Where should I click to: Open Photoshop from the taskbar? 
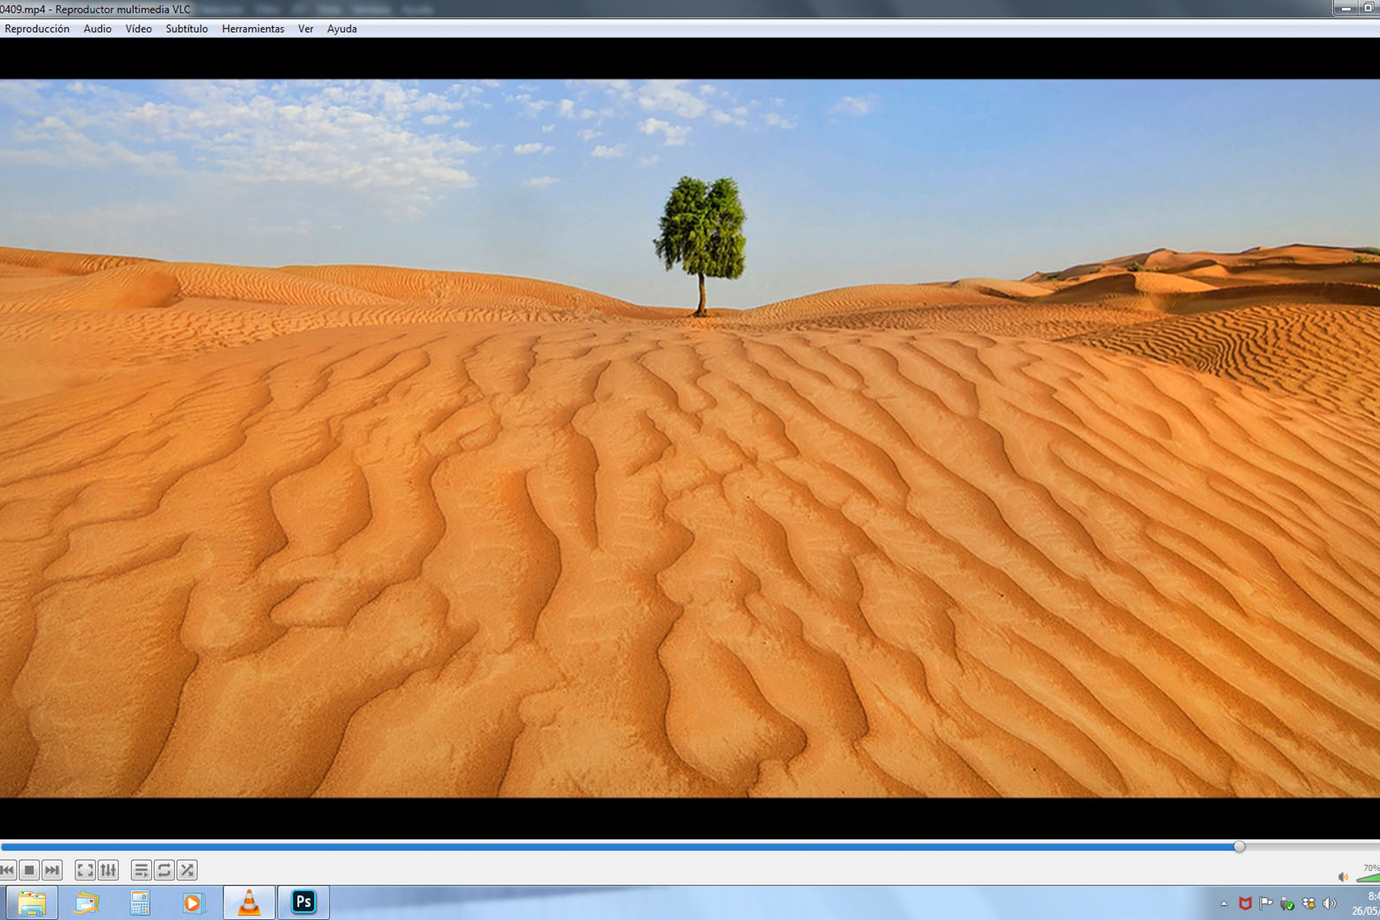303,902
